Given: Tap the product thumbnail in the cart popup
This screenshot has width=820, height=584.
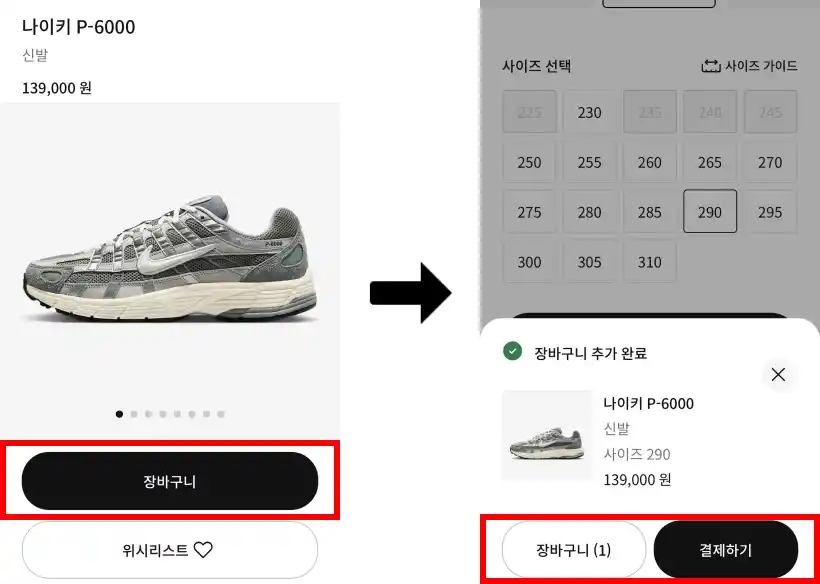Looking at the screenshot, I should 547,436.
